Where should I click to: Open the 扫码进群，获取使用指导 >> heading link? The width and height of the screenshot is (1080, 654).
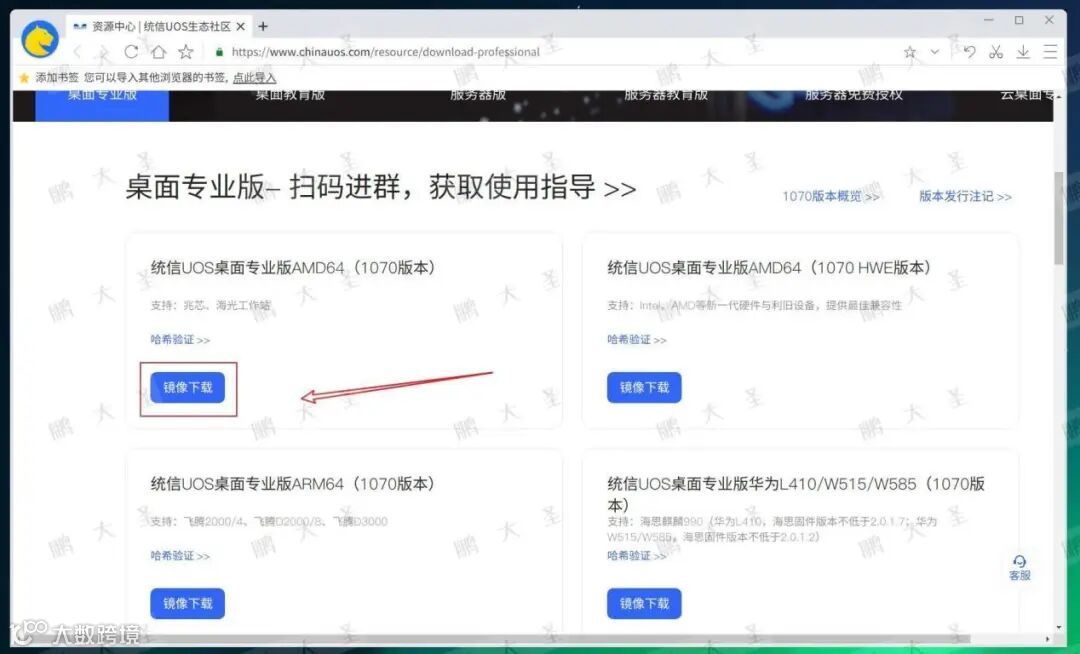[x=462, y=187]
